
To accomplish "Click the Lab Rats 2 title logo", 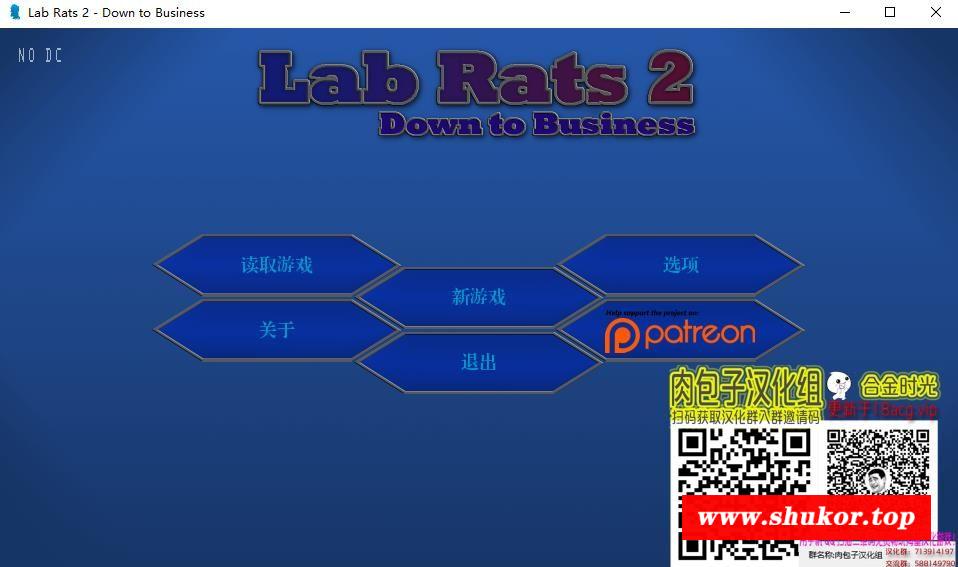I will coord(476,93).
